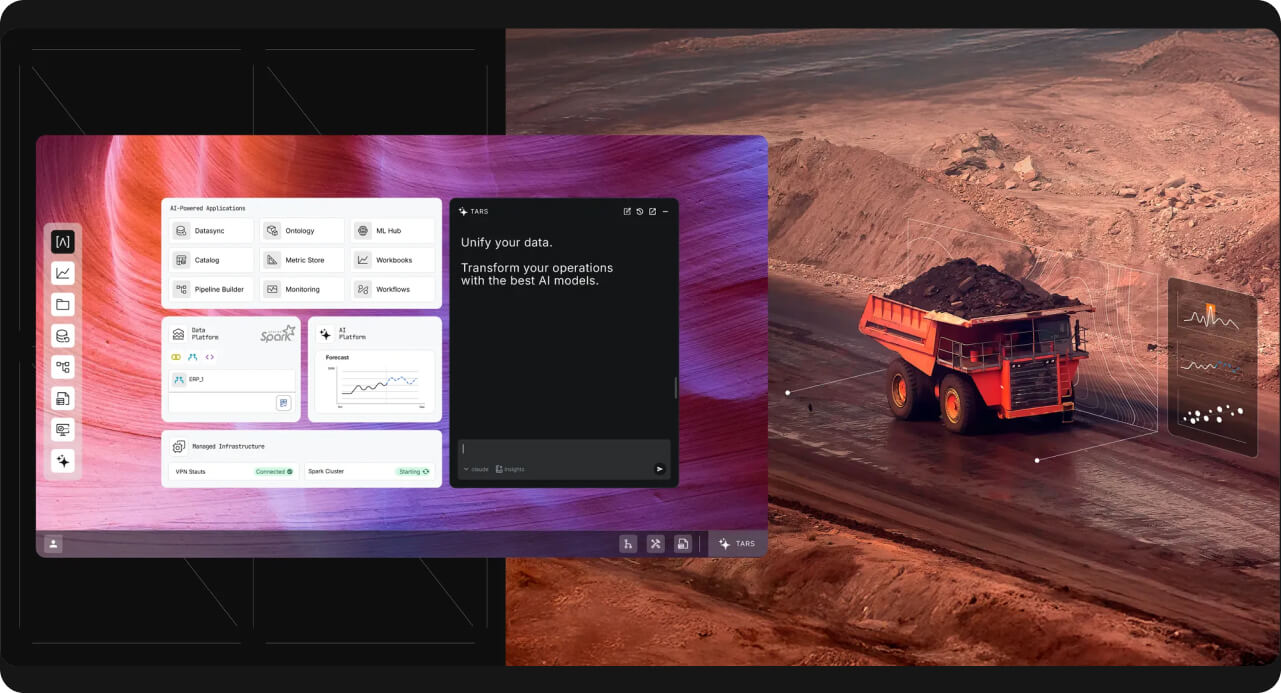The image size is (1281, 693).
Task: Click the blue icon button in Data Platform input
Action: pyautogui.click(x=284, y=403)
